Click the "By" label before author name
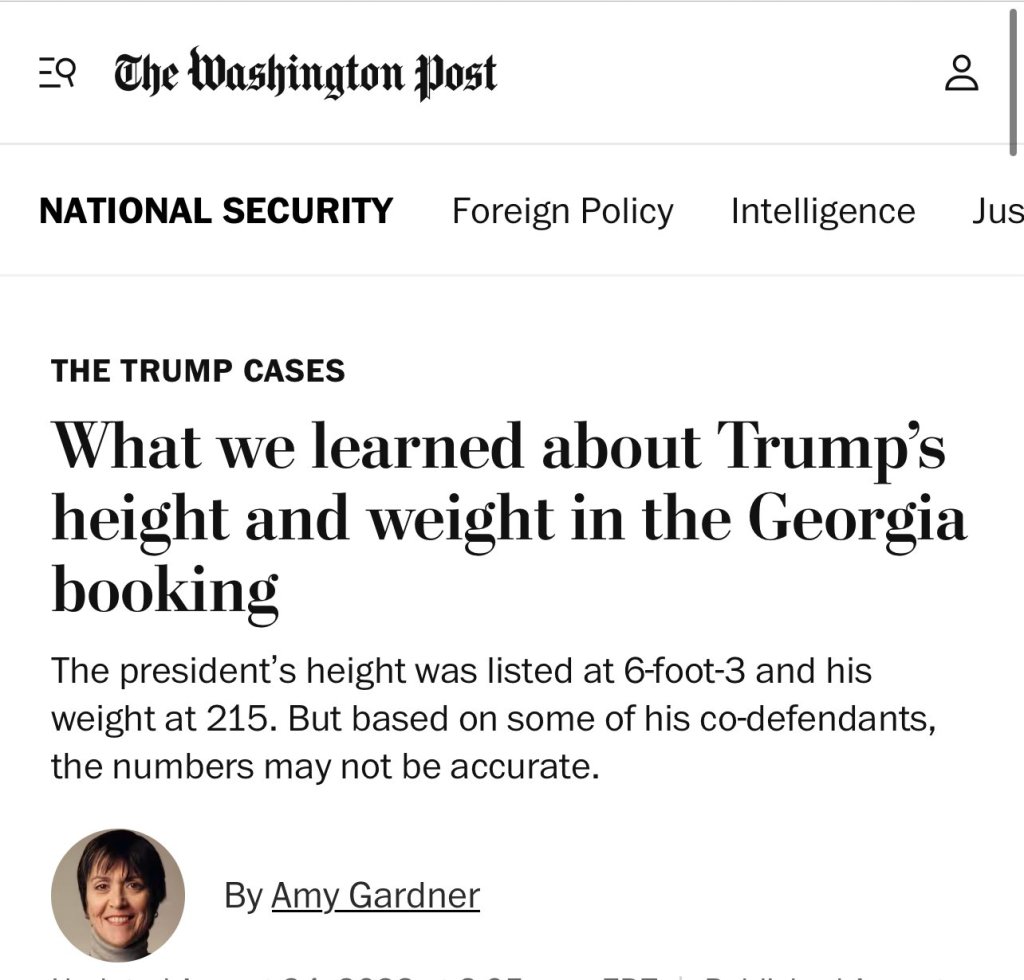 [x=243, y=895]
